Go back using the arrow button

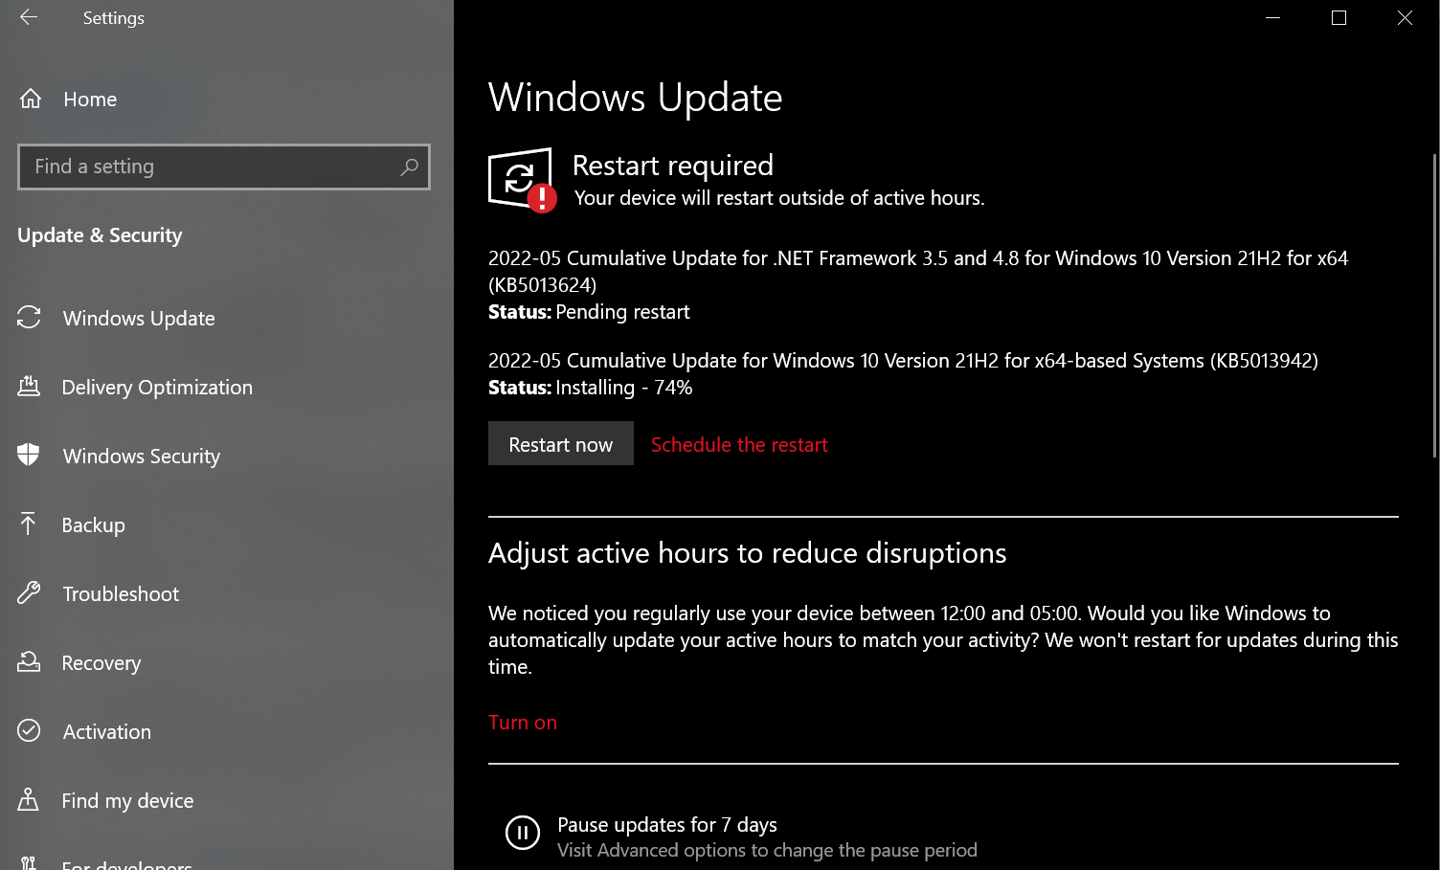[27, 17]
